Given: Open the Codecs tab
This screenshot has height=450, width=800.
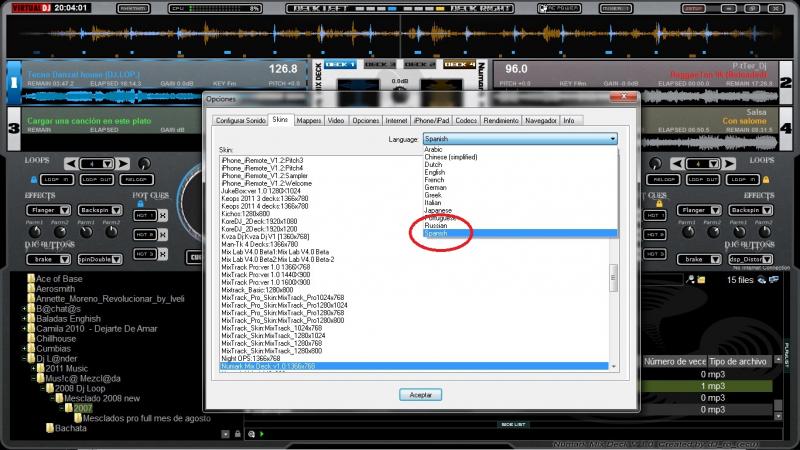Looking at the screenshot, I should [x=466, y=120].
